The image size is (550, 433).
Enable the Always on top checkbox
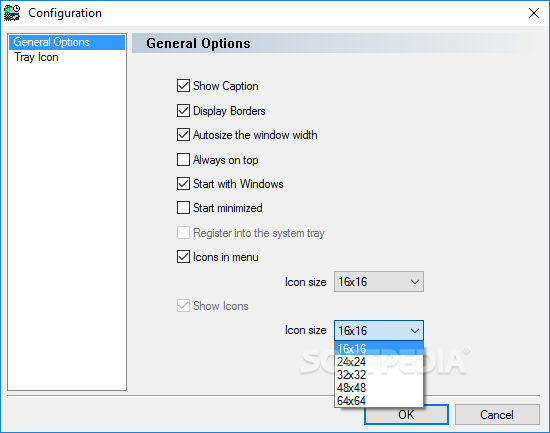point(183,160)
